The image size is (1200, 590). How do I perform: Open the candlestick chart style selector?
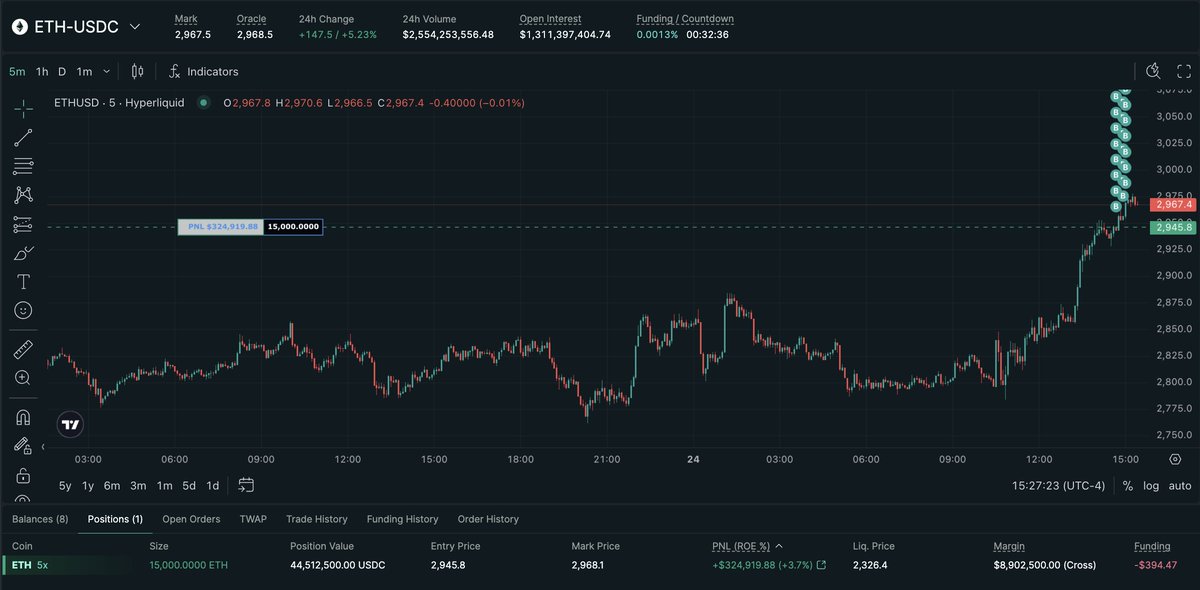[138, 72]
